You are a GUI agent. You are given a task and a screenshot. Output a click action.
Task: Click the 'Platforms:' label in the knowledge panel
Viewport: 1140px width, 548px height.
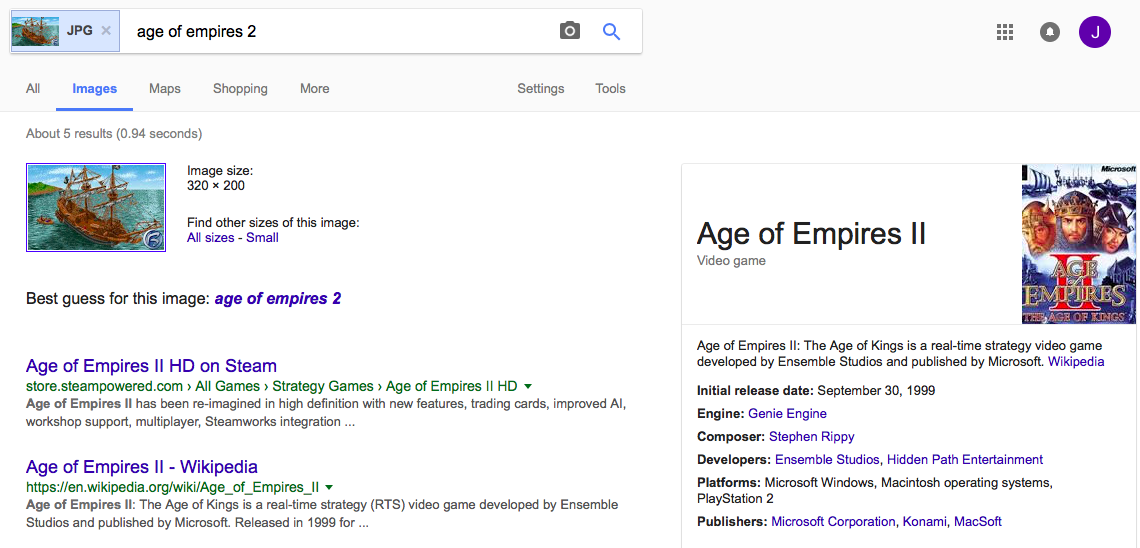click(x=728, y=483)
